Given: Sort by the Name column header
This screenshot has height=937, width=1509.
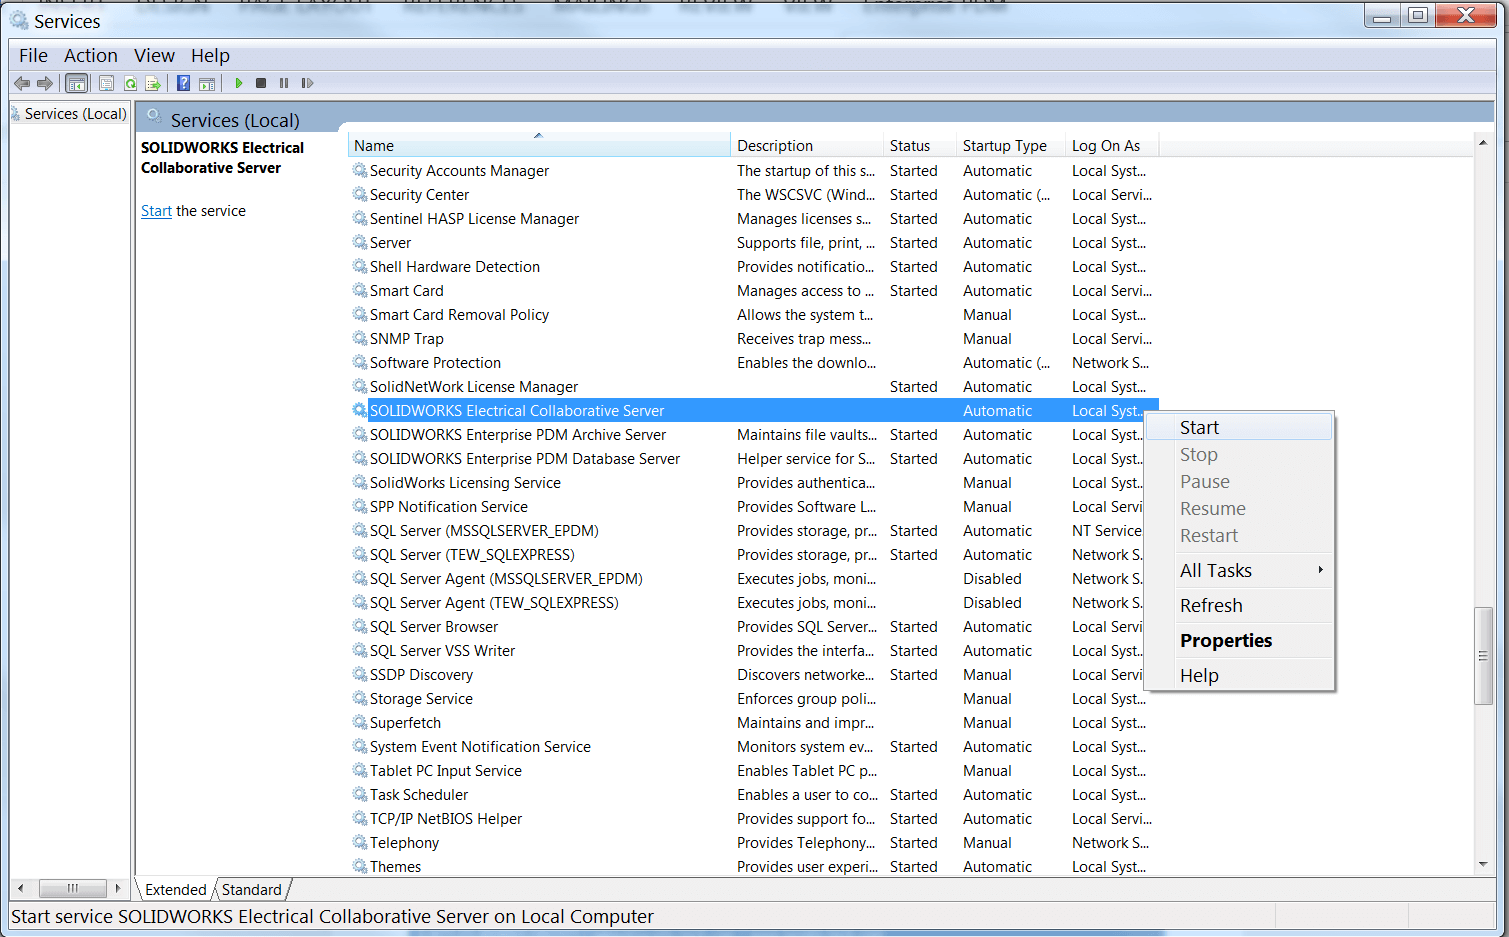Looking at the screenshot, I should (x=539, y=145).
